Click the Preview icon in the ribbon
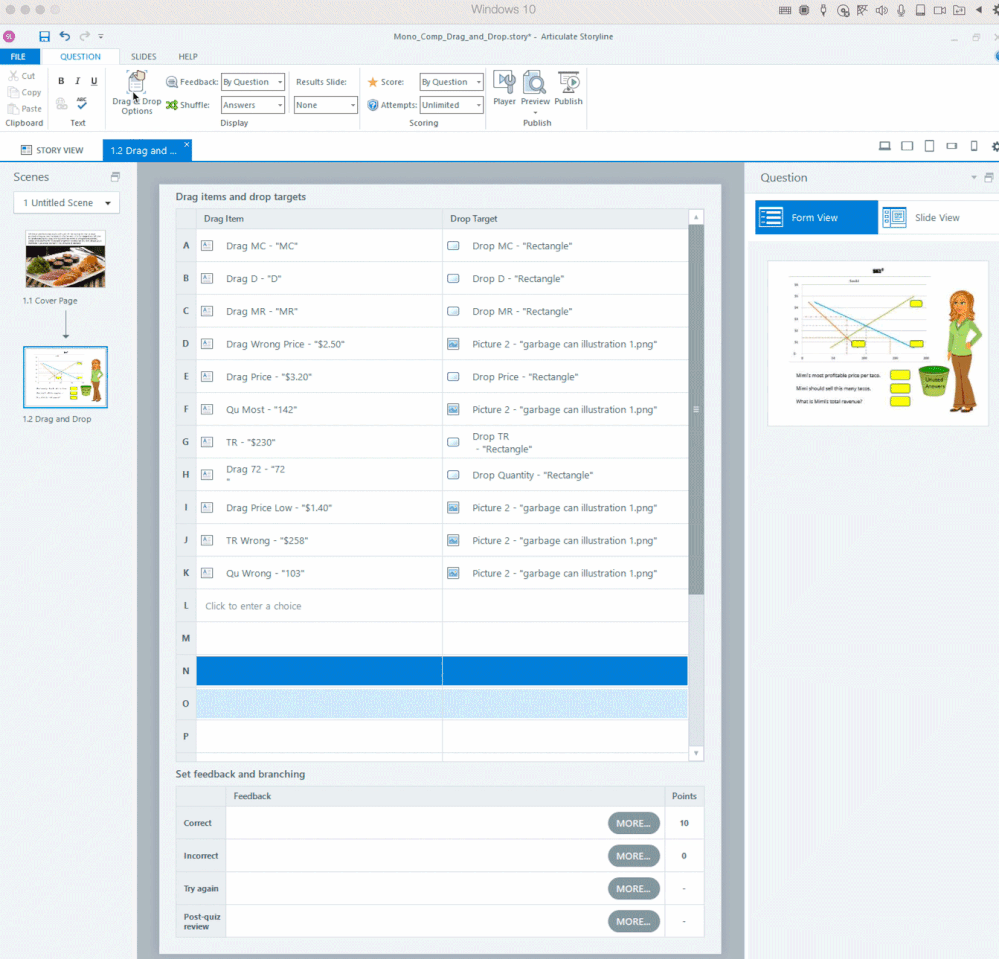 click(535, 88)
